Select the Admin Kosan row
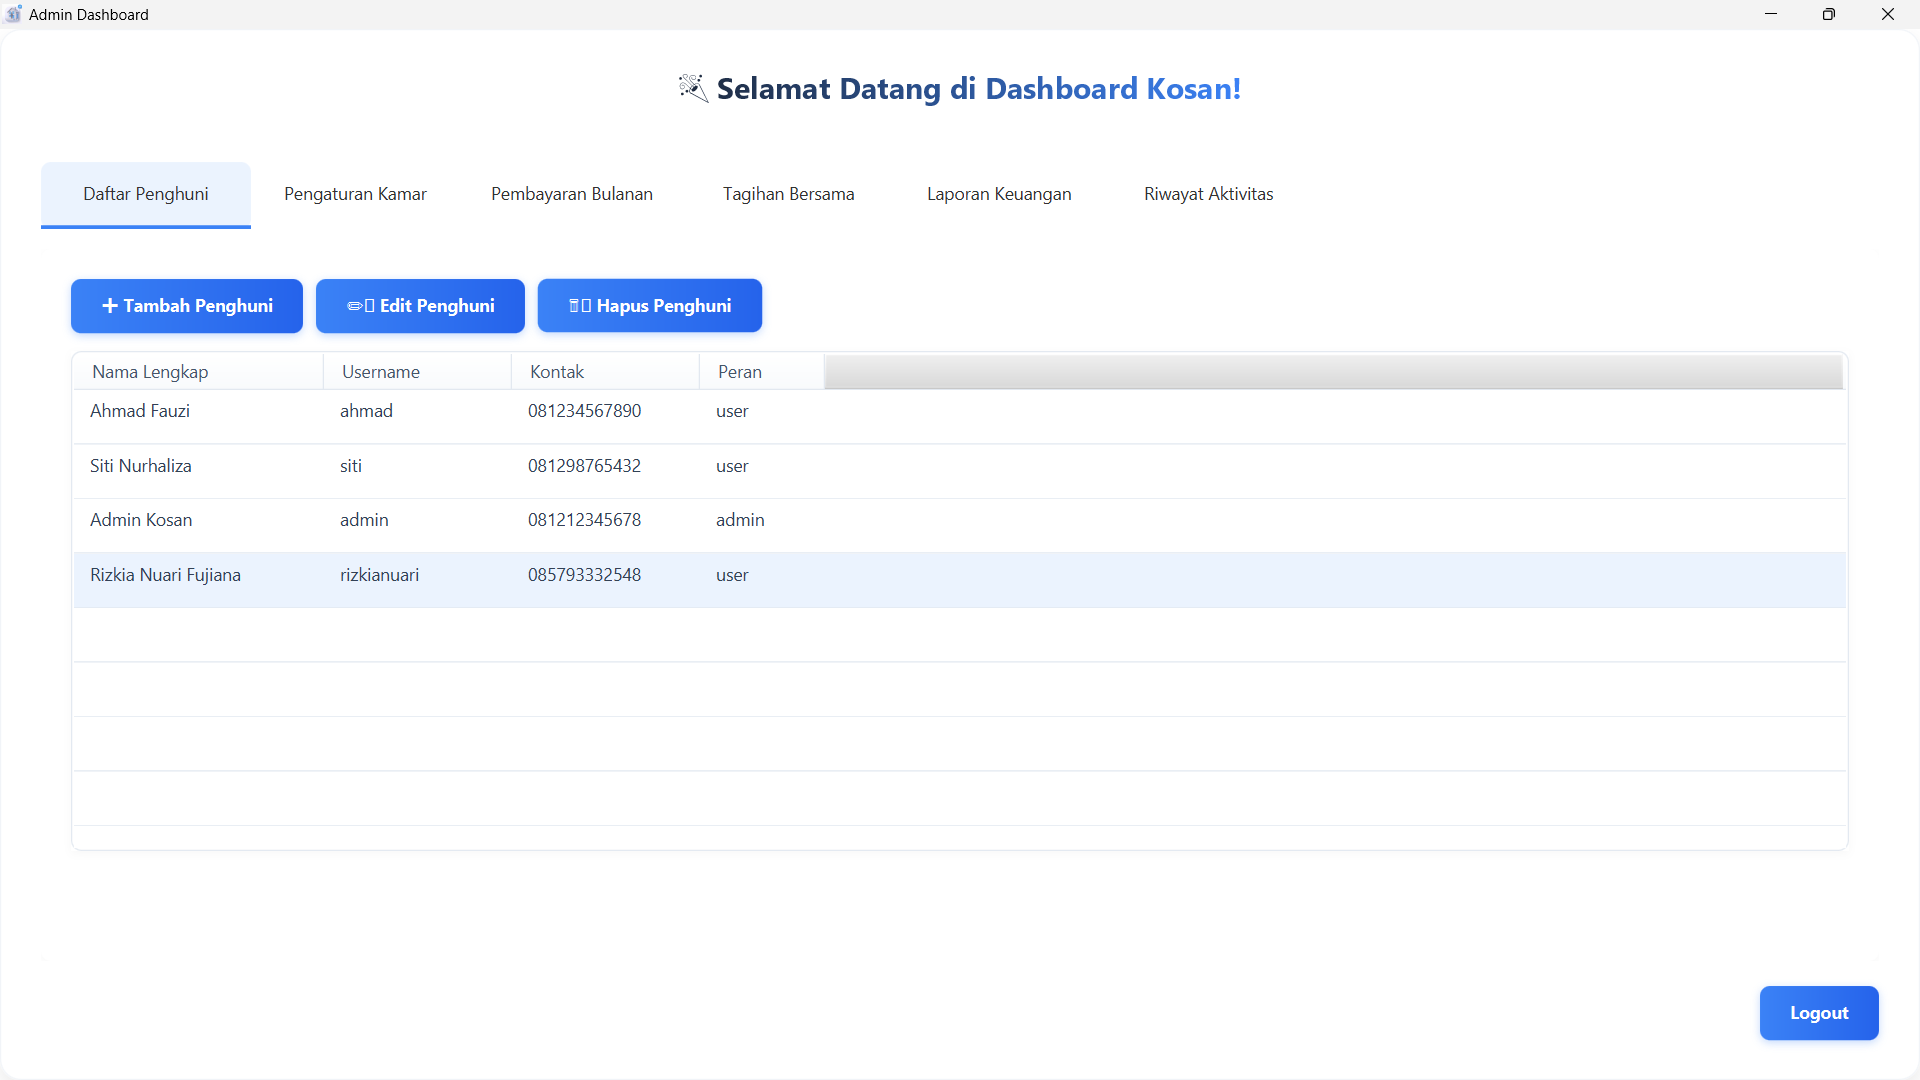The width and height of the screenshot is (1920, 1080). (141, 520)
